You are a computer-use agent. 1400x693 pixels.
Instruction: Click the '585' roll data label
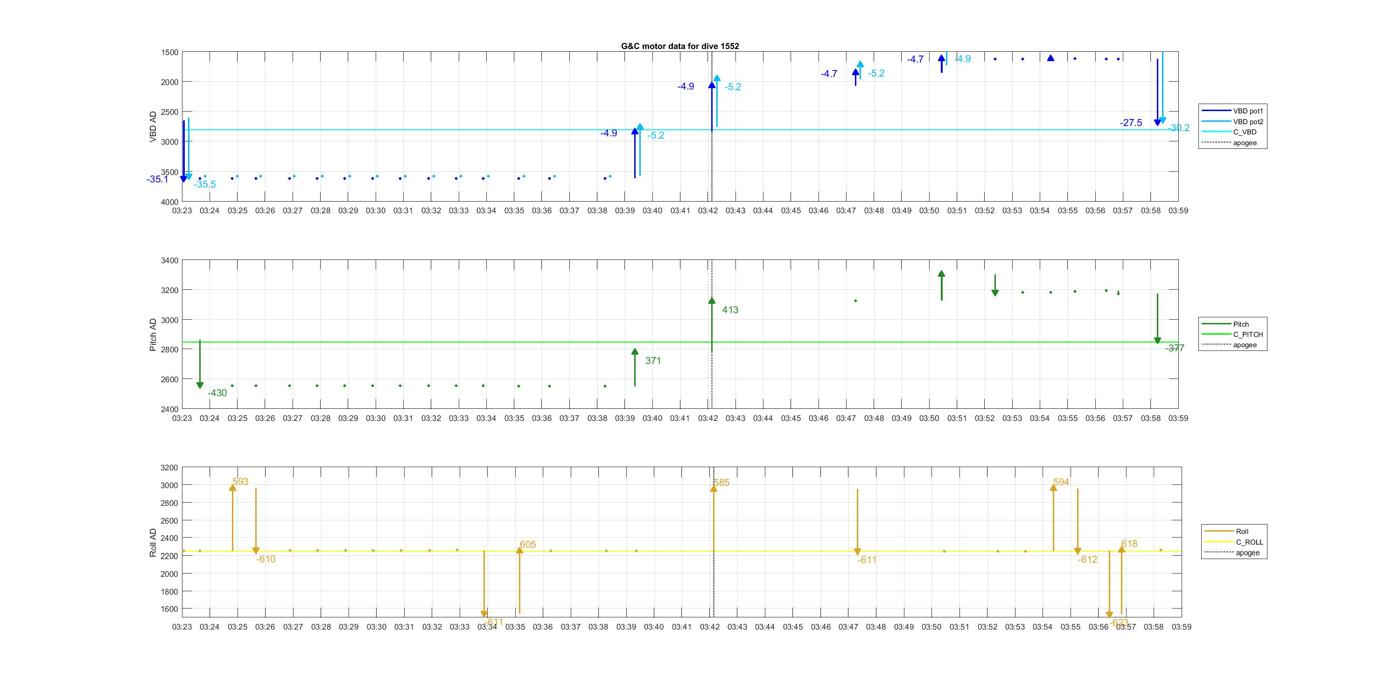coord(721,483)
